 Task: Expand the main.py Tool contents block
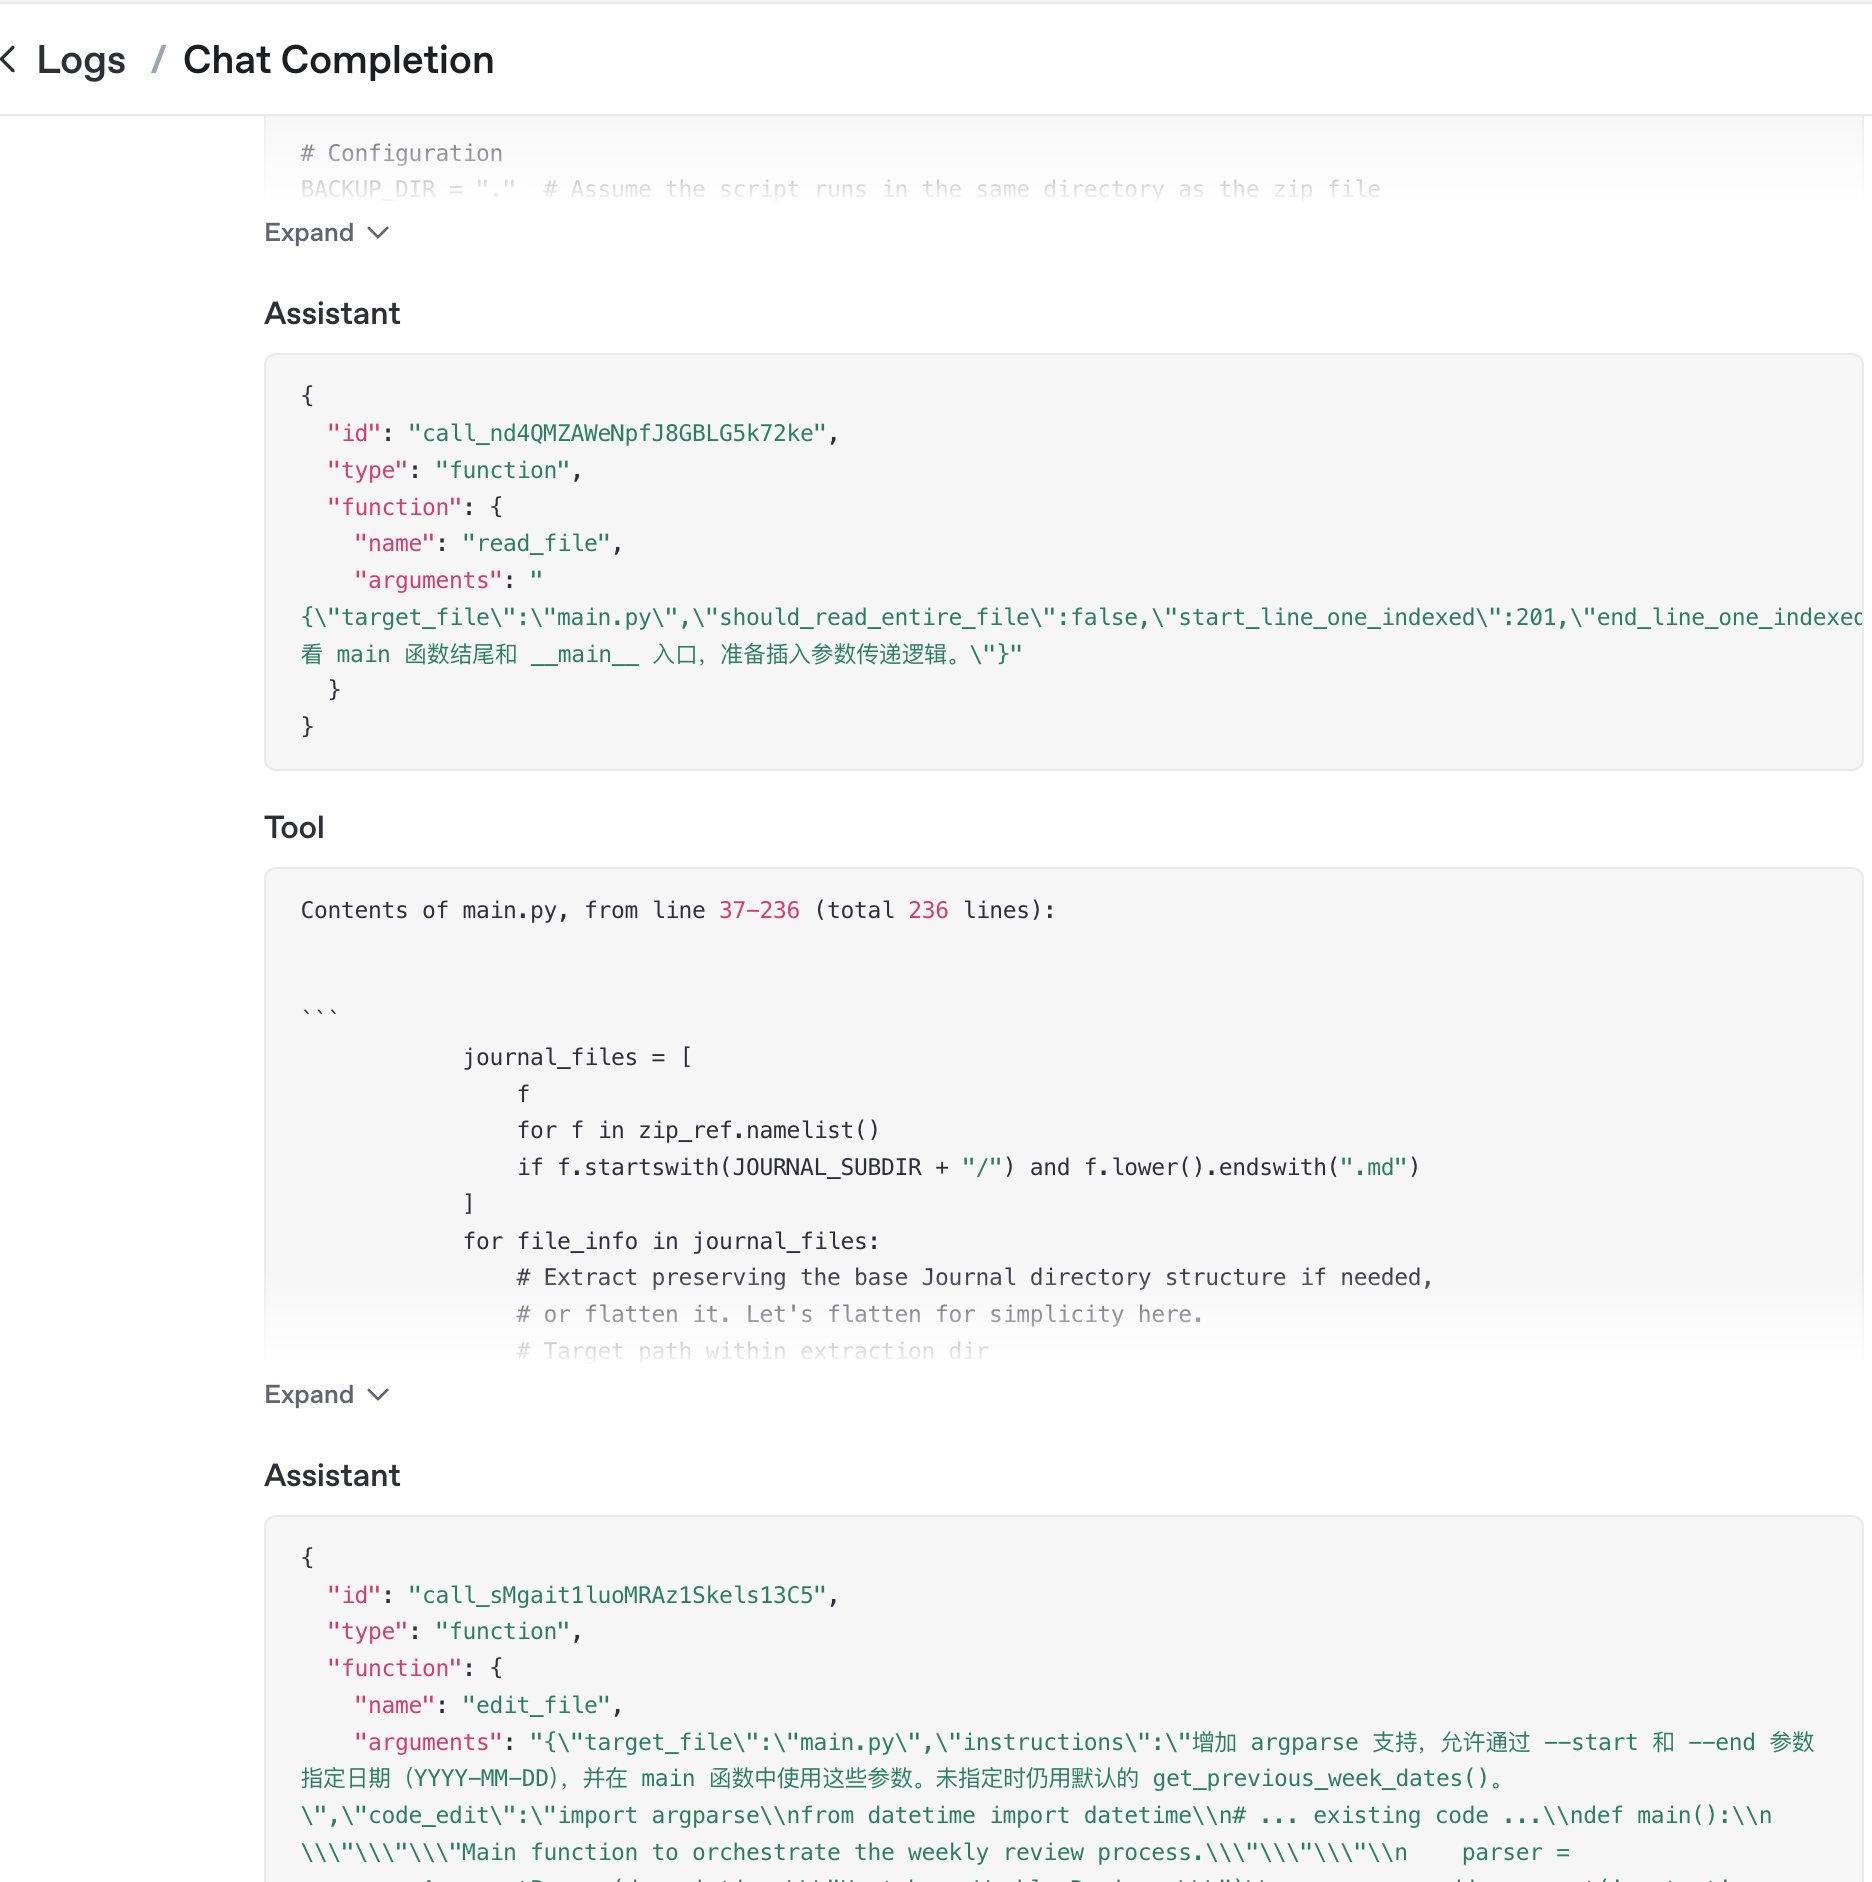point(326,1395)
